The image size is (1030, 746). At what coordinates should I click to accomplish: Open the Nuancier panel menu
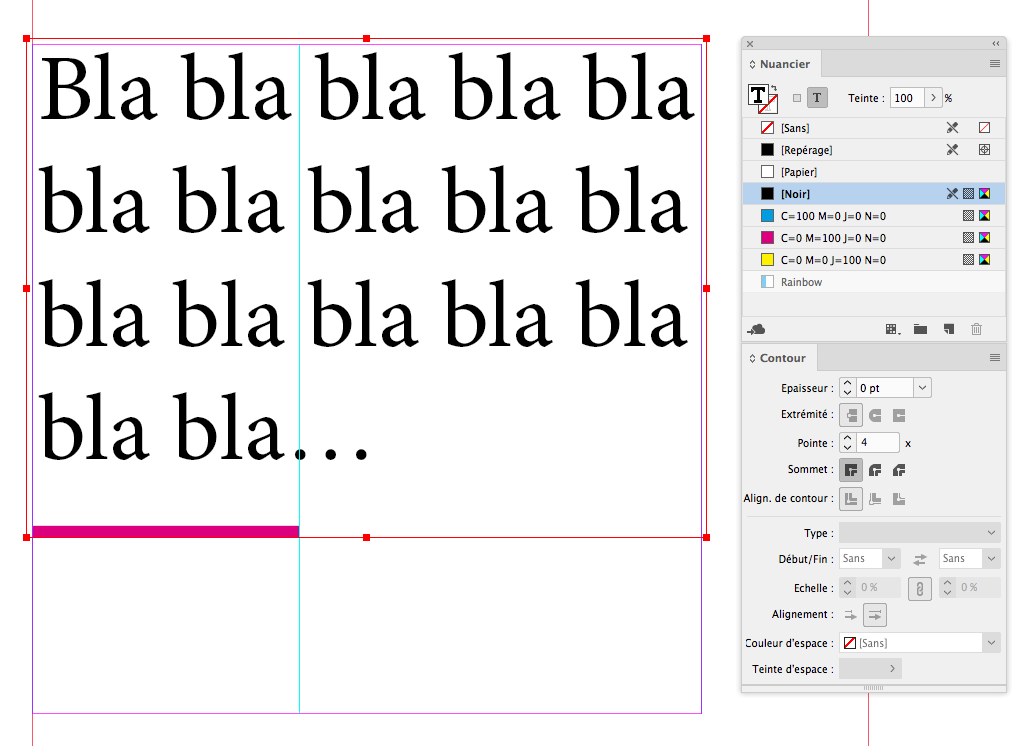click(994, 63)
